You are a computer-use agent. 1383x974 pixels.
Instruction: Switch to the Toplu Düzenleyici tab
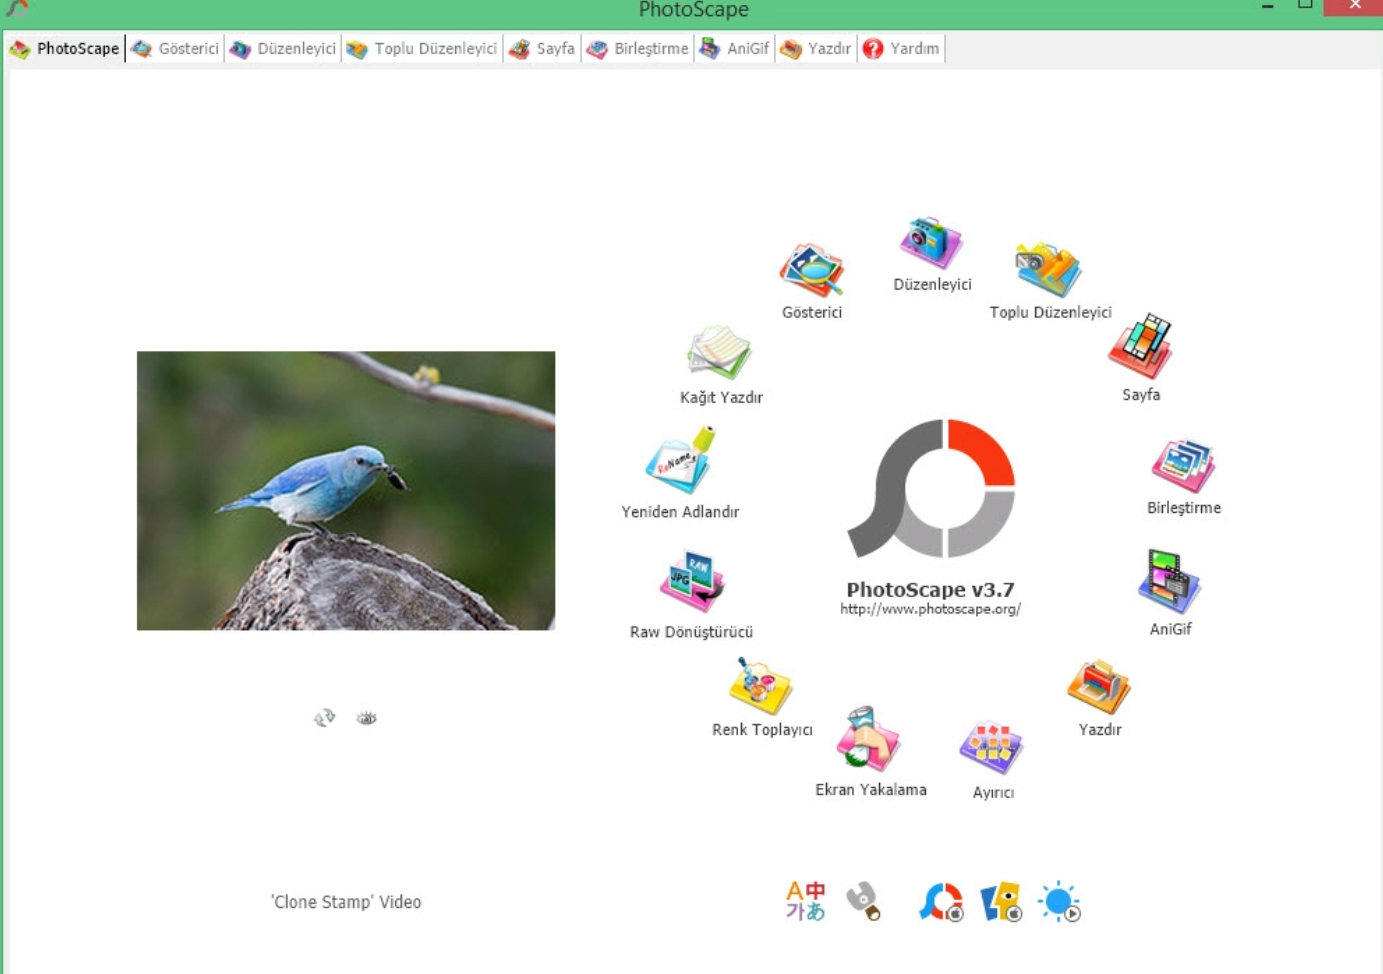pos(423,49)
